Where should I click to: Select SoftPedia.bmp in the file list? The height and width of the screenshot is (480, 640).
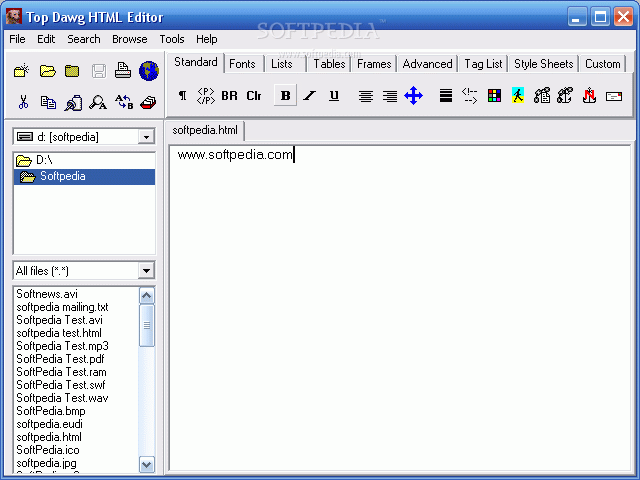click(51, 411)
